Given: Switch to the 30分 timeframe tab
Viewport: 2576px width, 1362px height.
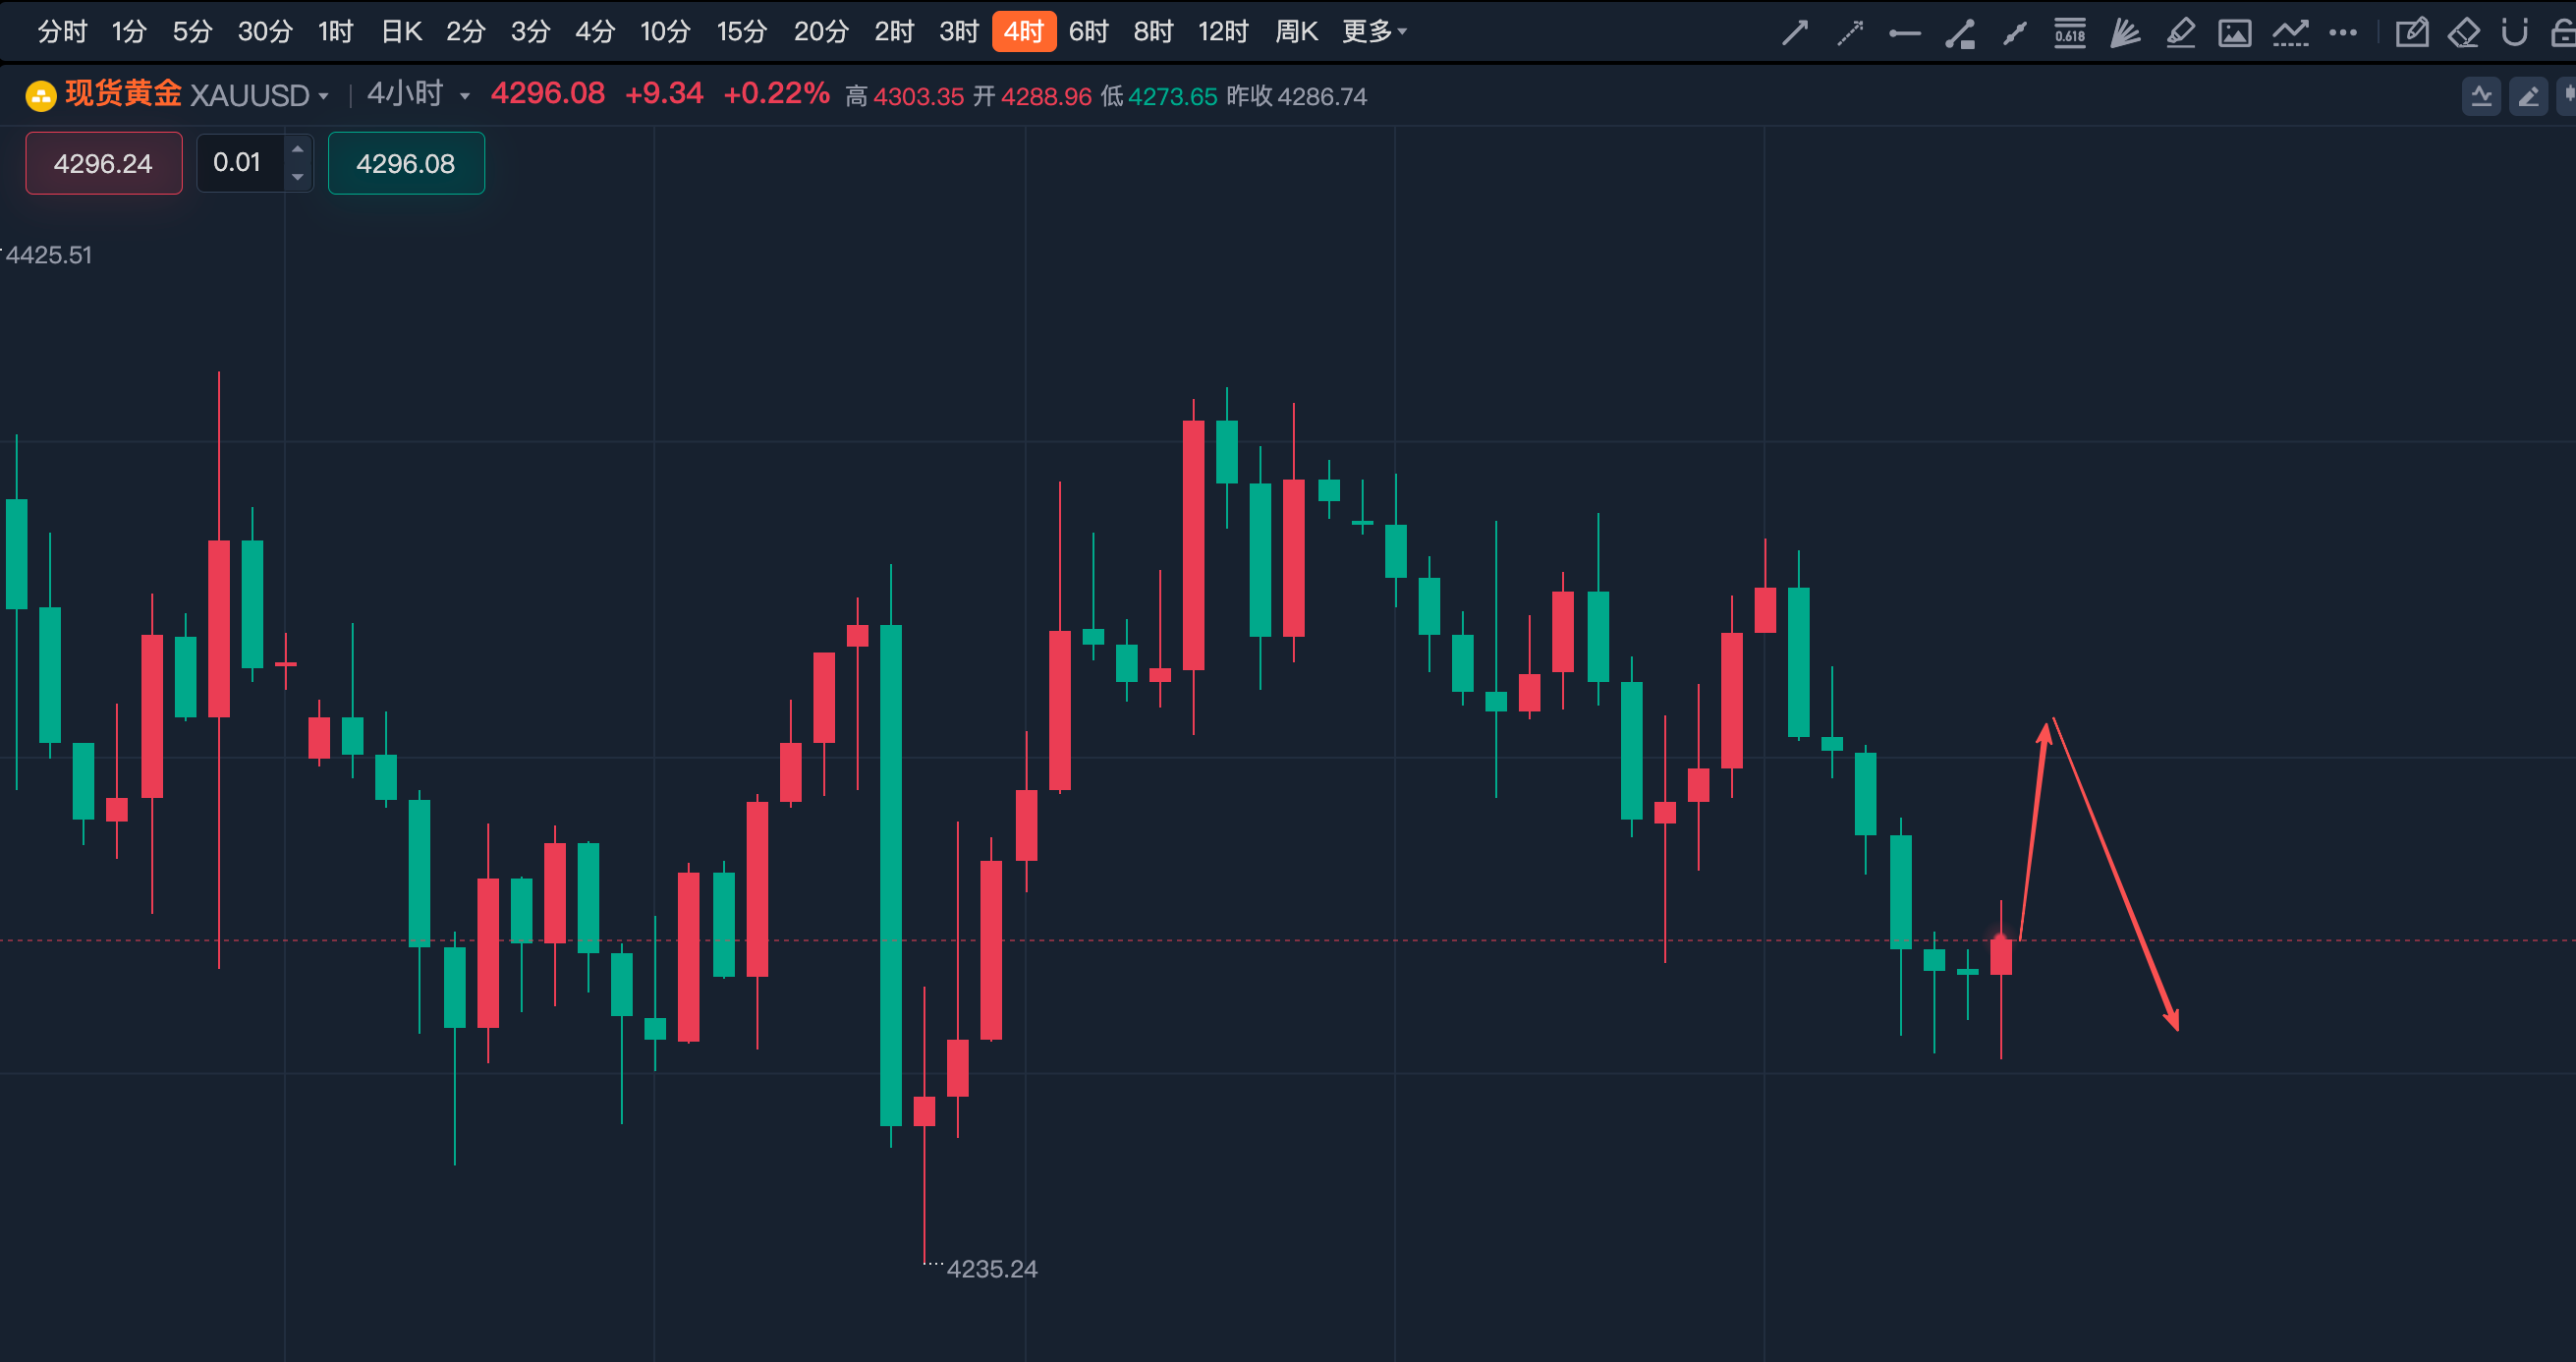Looking at the screenshot, I should click(x=265, y=32).
